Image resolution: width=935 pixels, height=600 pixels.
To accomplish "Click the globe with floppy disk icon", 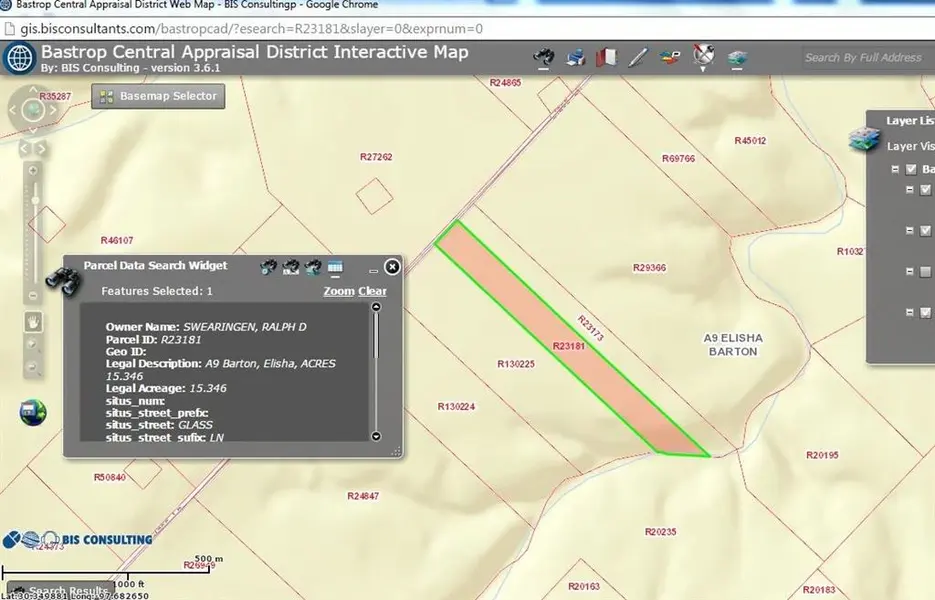I will click(33, 412).
